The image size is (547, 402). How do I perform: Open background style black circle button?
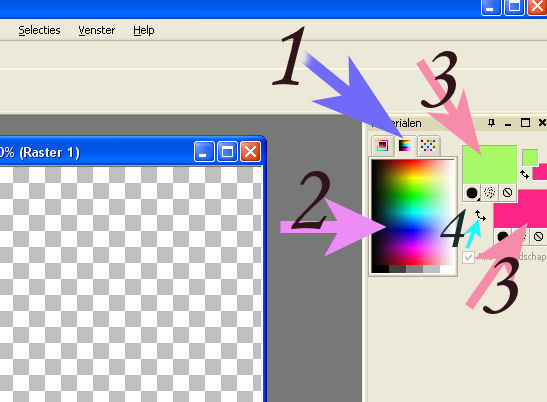502,237
